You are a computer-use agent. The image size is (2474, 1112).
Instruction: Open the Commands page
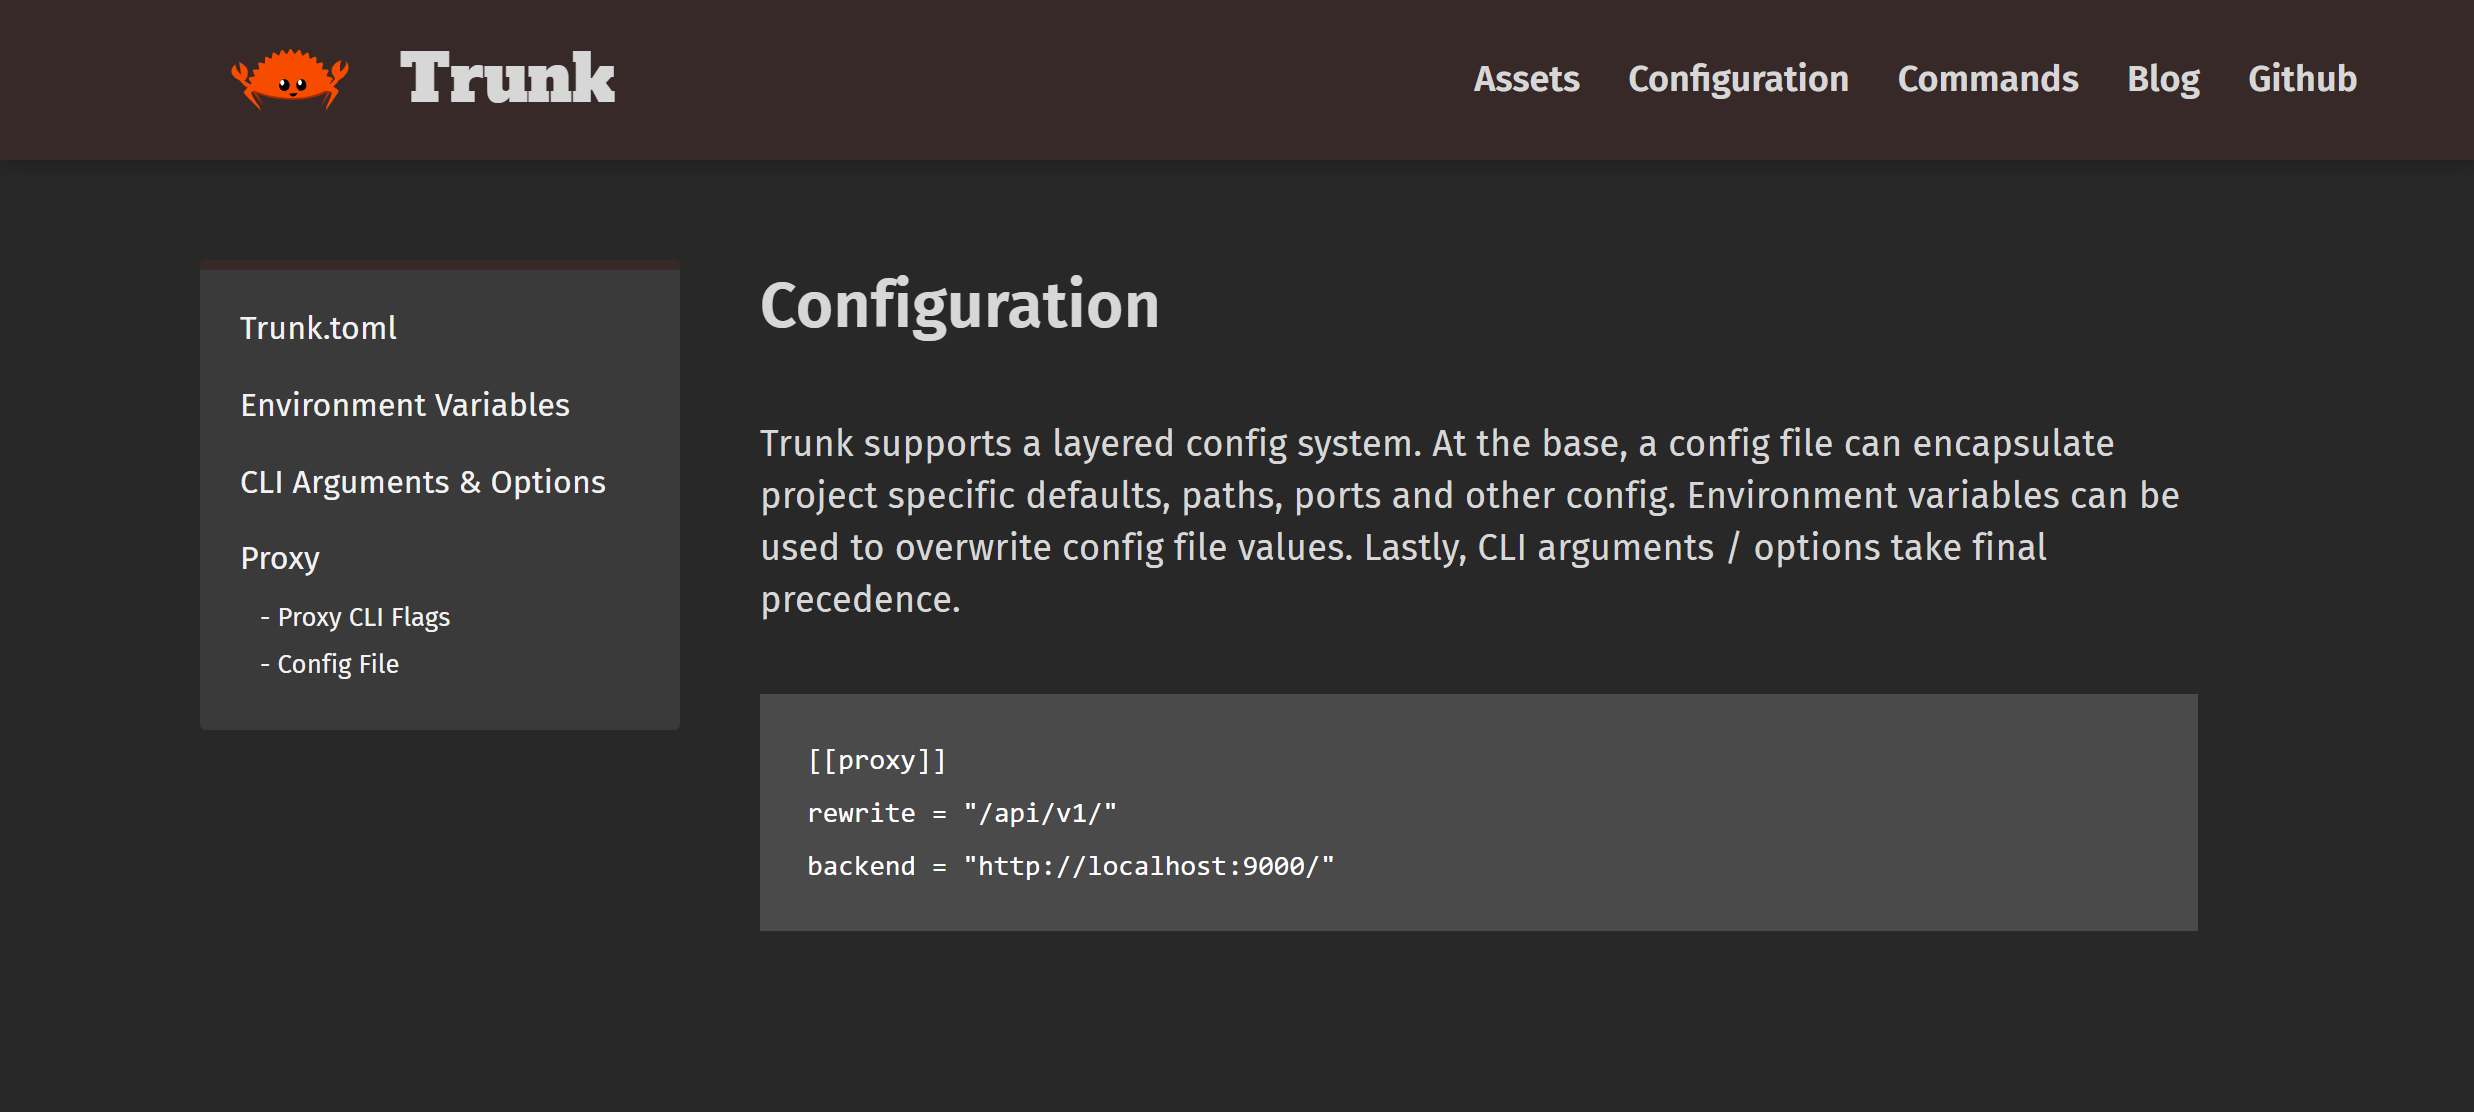(1987, 79)
